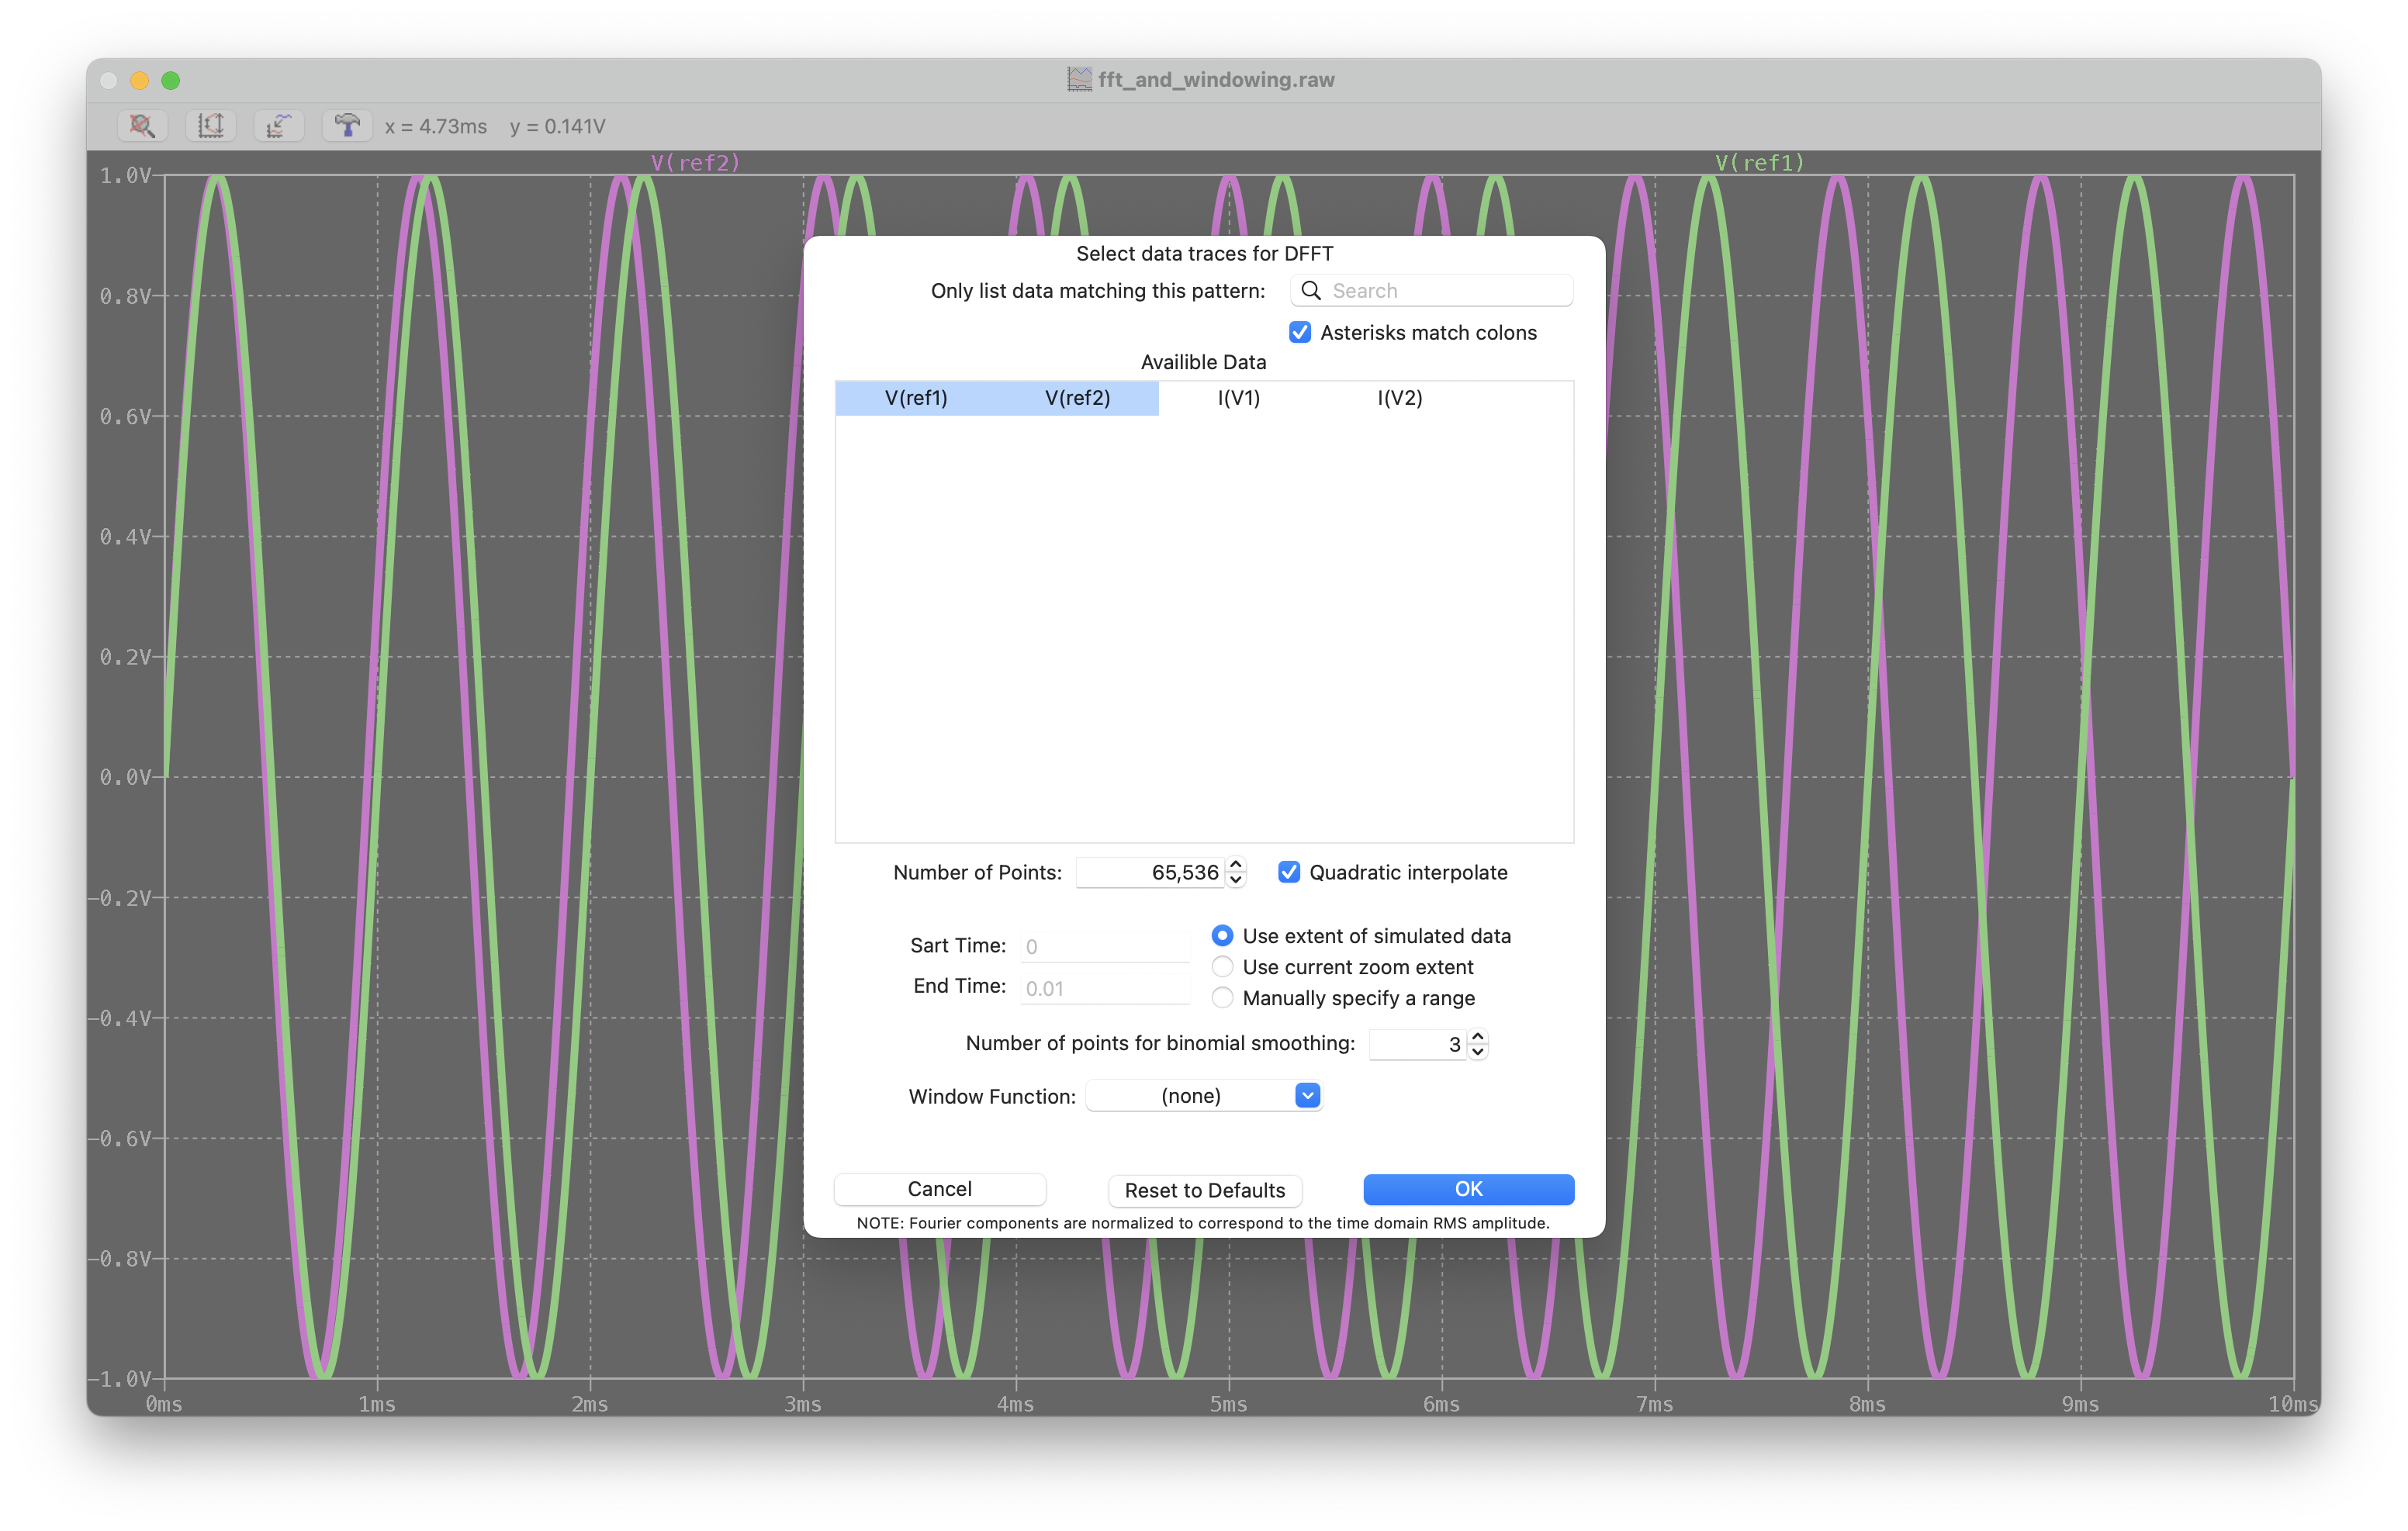2408x1531 pixels.
Task: Click the autorange y-axis toolbar icon
Action: tap(210, 126)
